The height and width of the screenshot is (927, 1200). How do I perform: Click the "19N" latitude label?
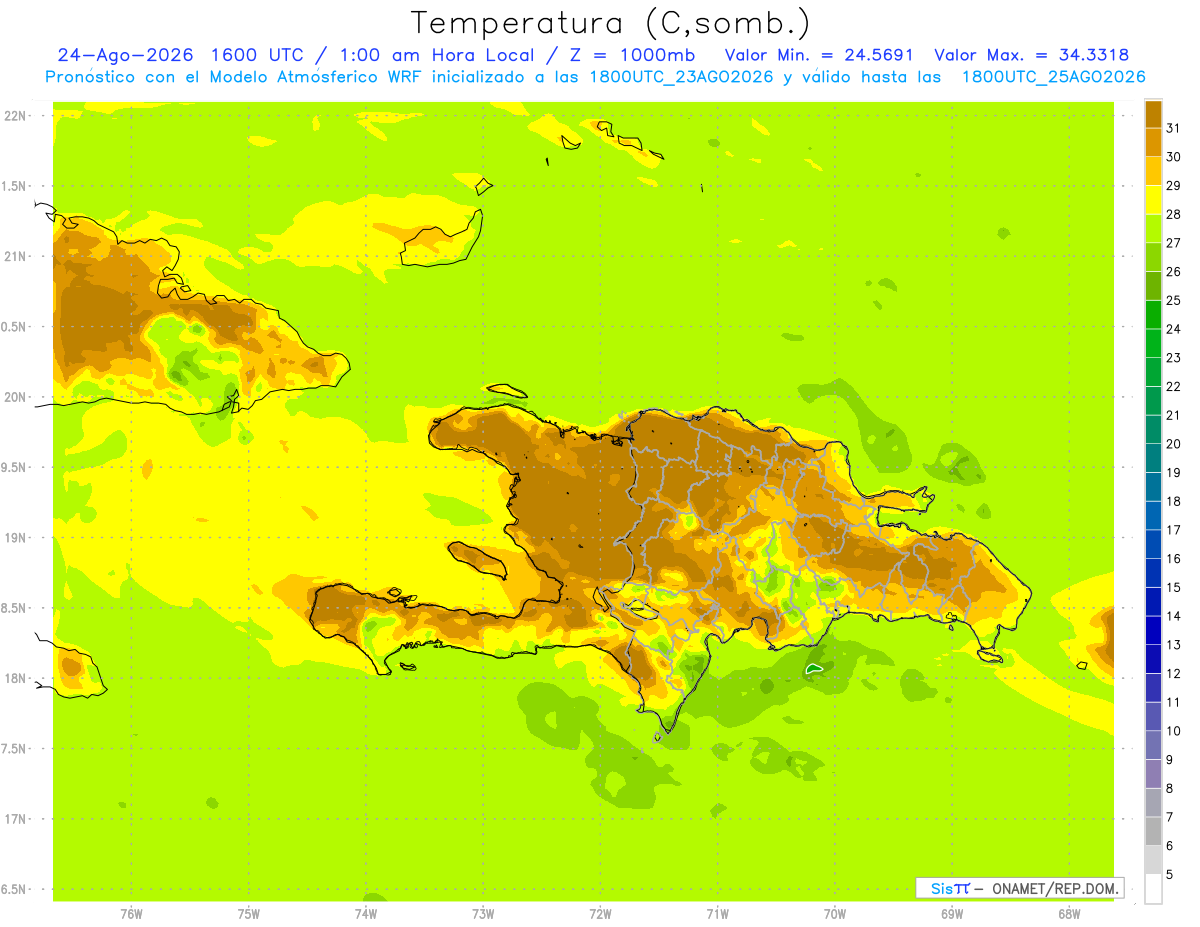pyautogui.click(x=14, y=537)
